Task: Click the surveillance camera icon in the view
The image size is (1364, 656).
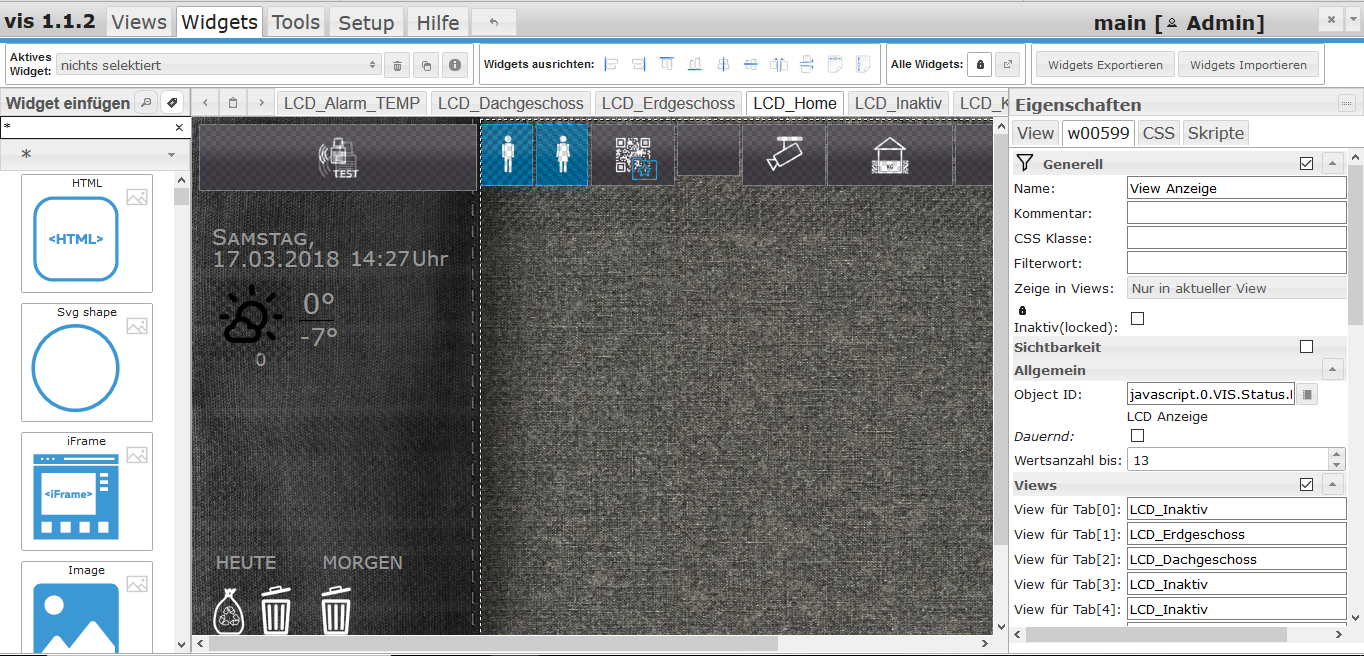Action: point(783,154)
